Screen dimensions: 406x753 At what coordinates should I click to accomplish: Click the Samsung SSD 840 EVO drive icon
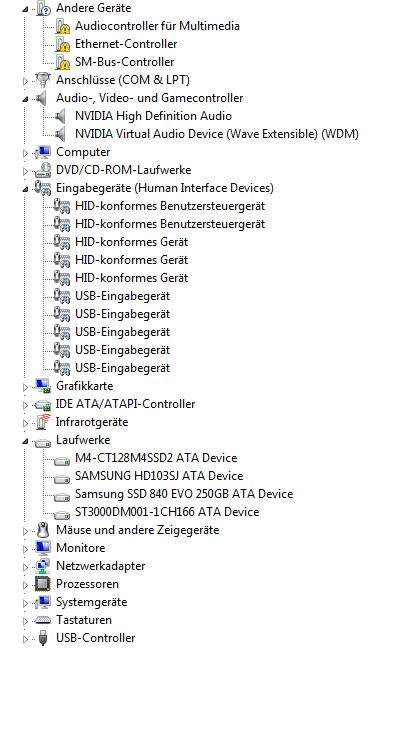(x=62, y=496)
